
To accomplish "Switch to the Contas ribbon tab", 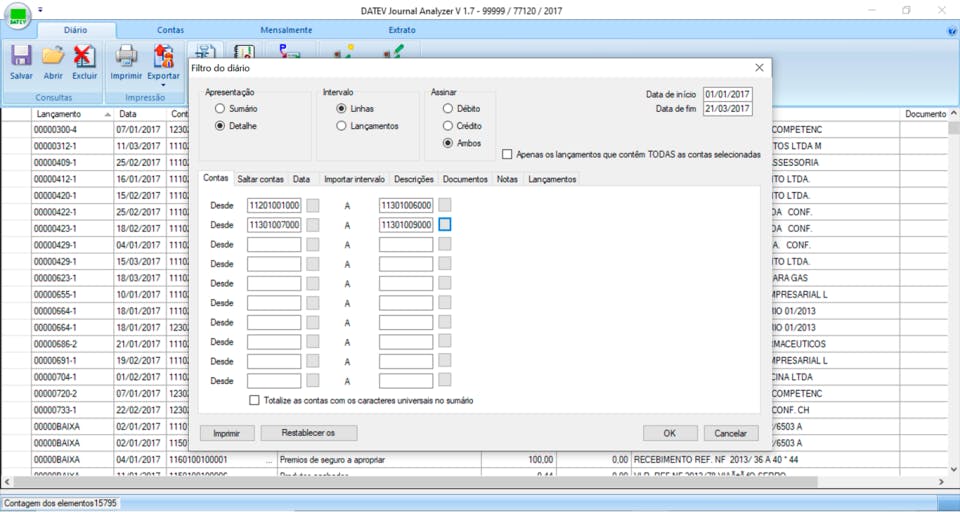I will (x=170, y=30).
